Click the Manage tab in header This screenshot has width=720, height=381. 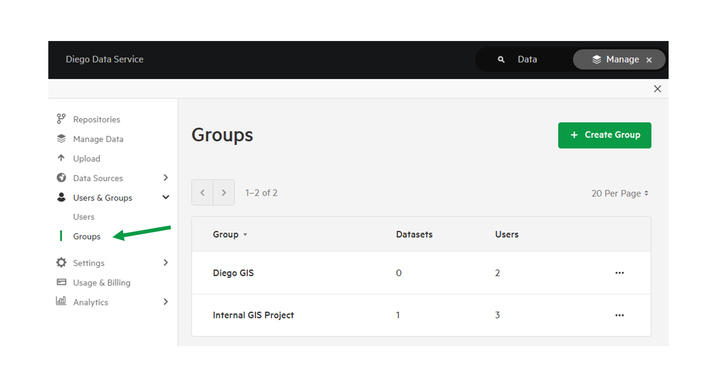[x=619, y=60]
